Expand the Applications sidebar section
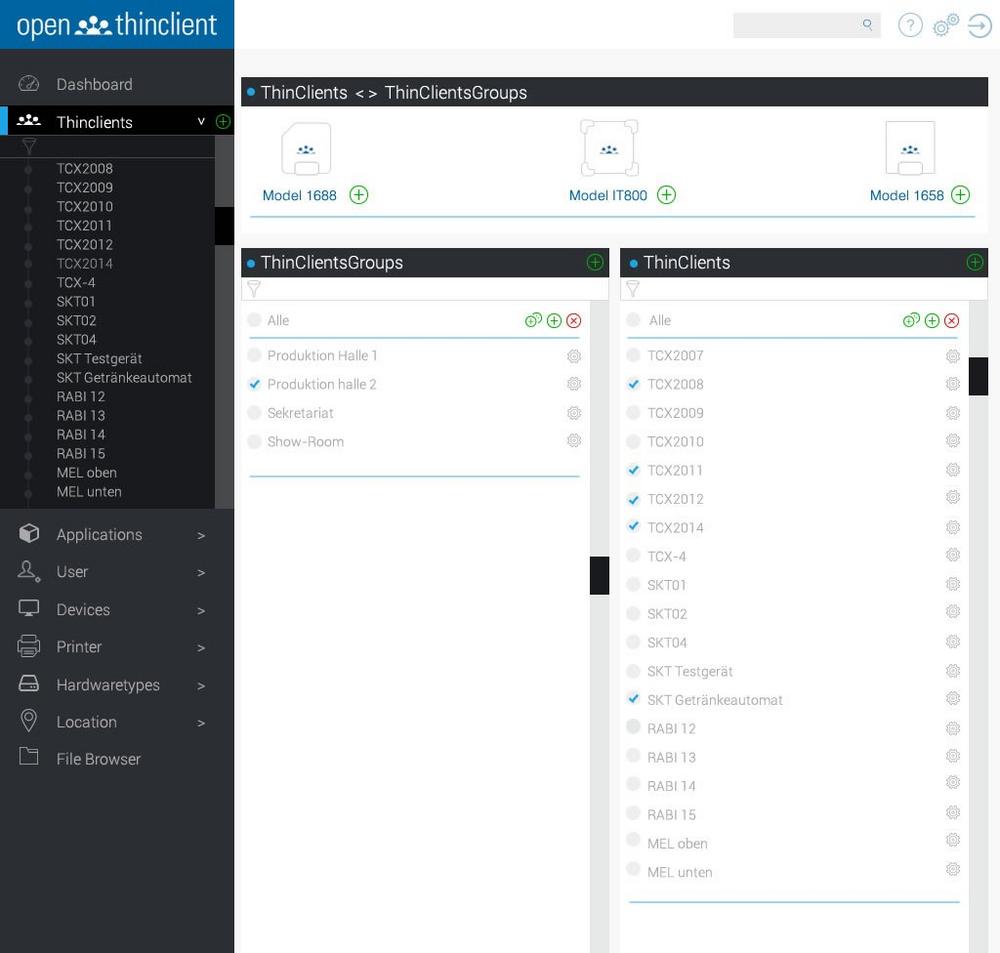 201,535
